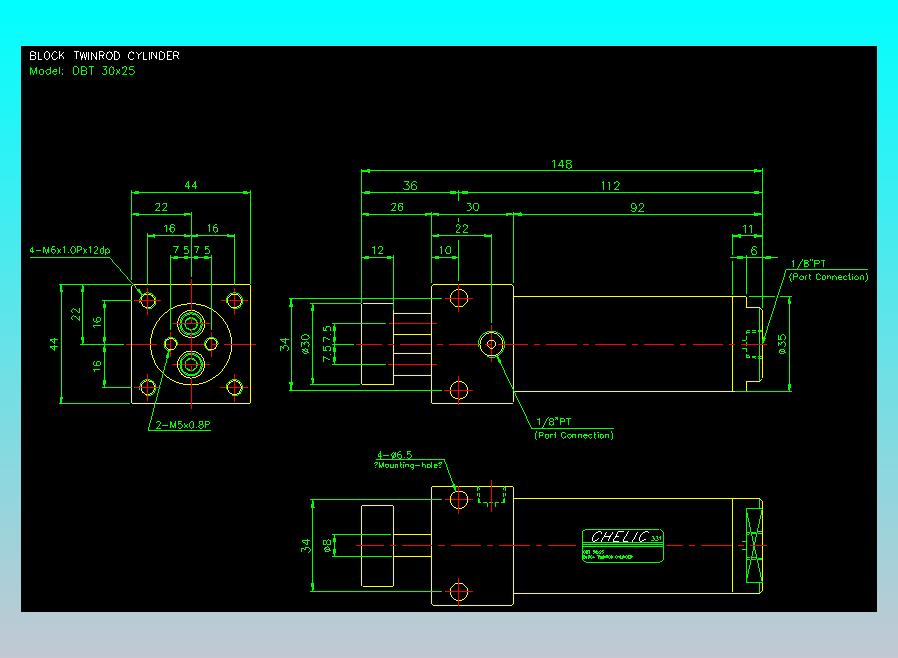The image size is (898, 658).
Task: Click the "2-M5x0.8P" callout text
Action: click(x=183, y=425)
